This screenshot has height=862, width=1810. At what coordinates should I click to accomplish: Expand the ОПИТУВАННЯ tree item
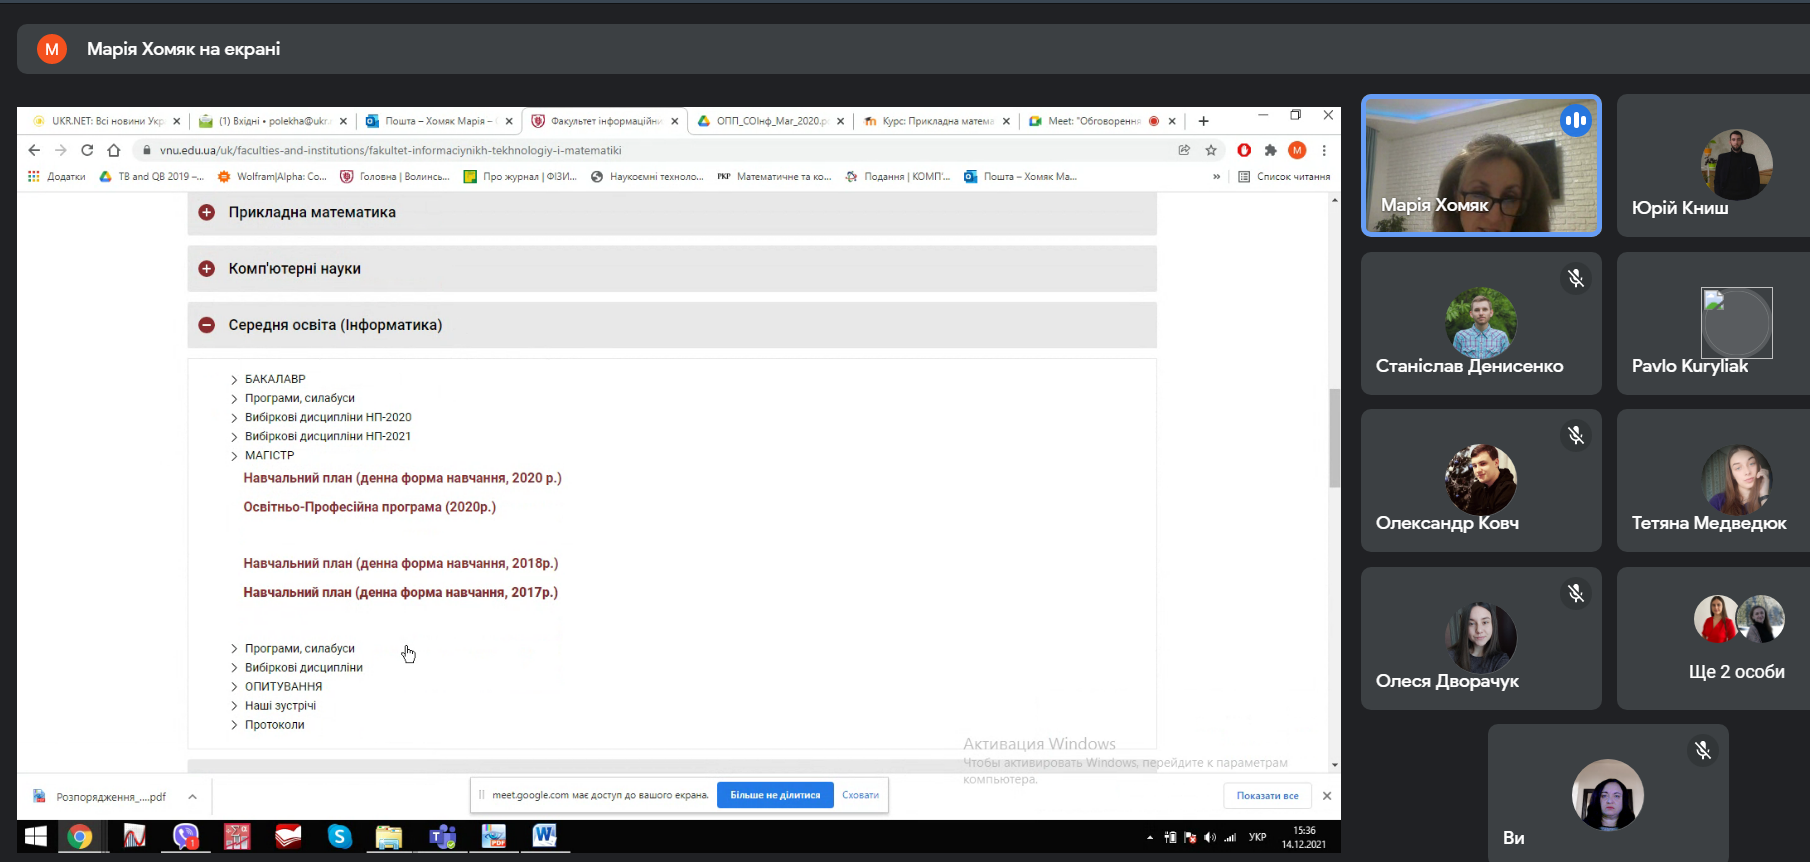coord(234,687)
